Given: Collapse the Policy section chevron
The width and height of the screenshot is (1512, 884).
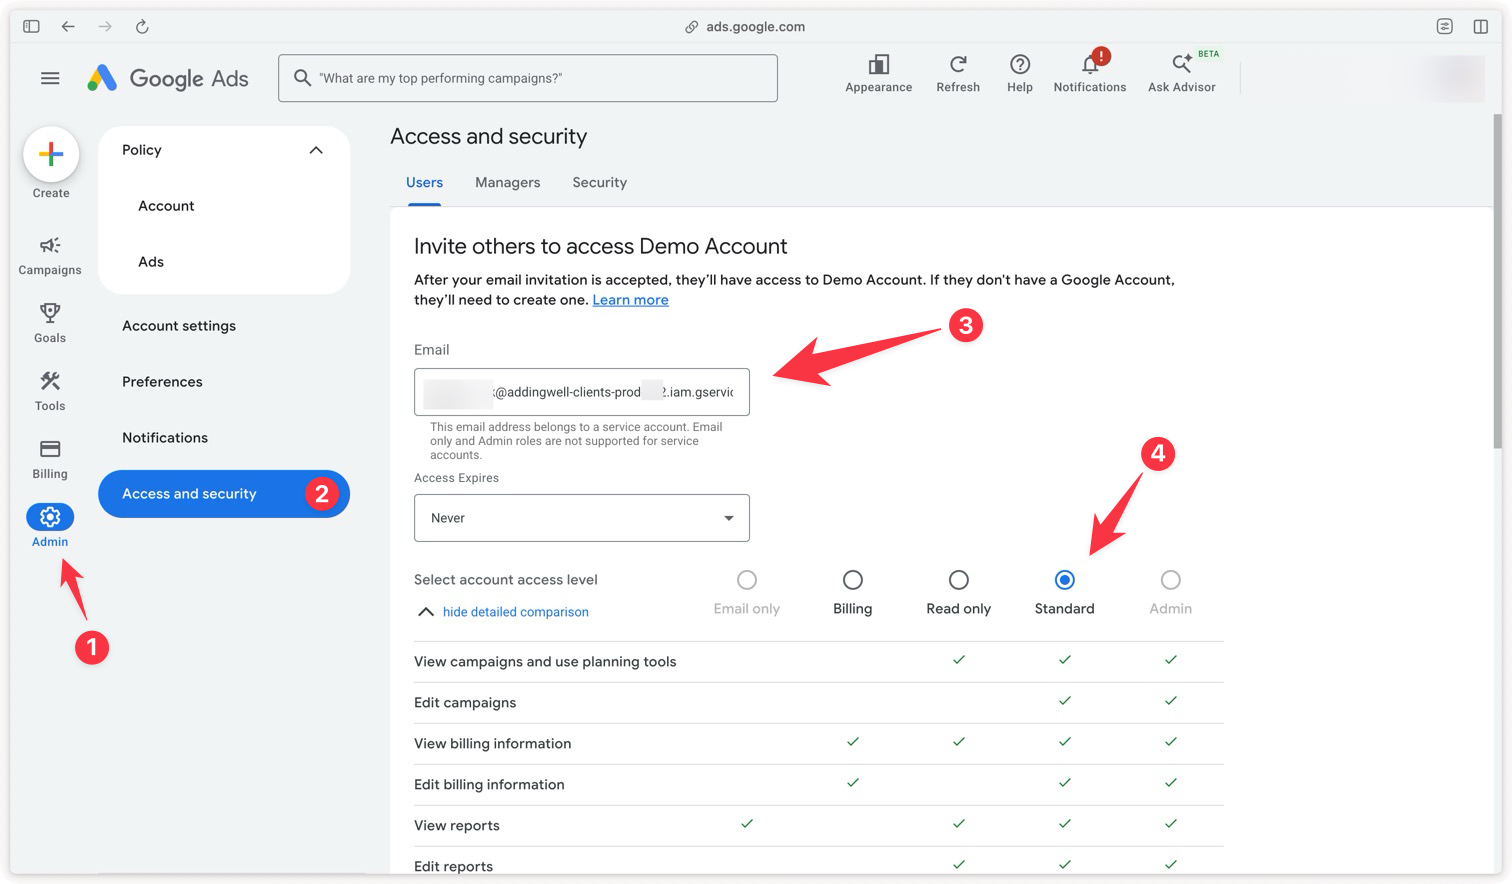Looking at the screenshot, I should [316, 150].
